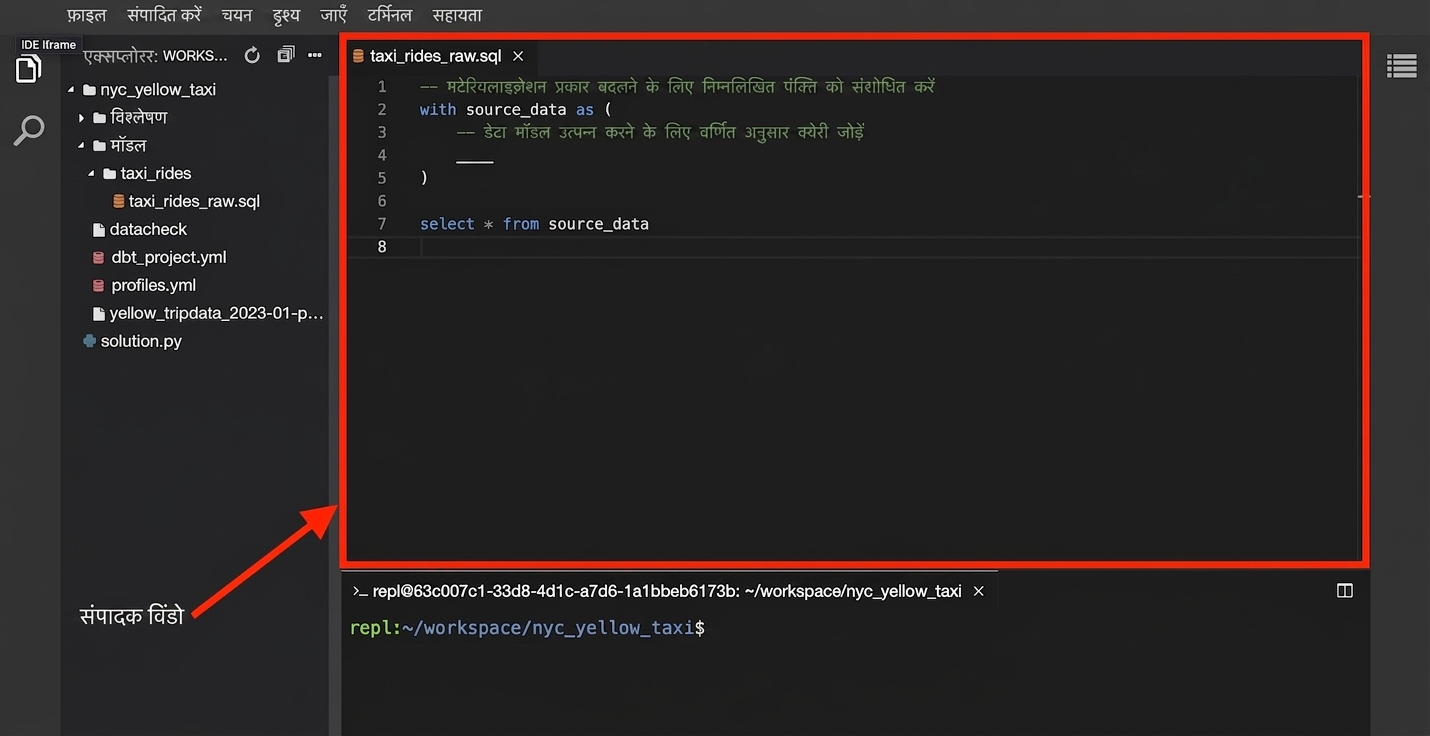This screenshot has height=736, width=1430.
Task: Click the Hindi comment on line 1
Action: point(677,86)
